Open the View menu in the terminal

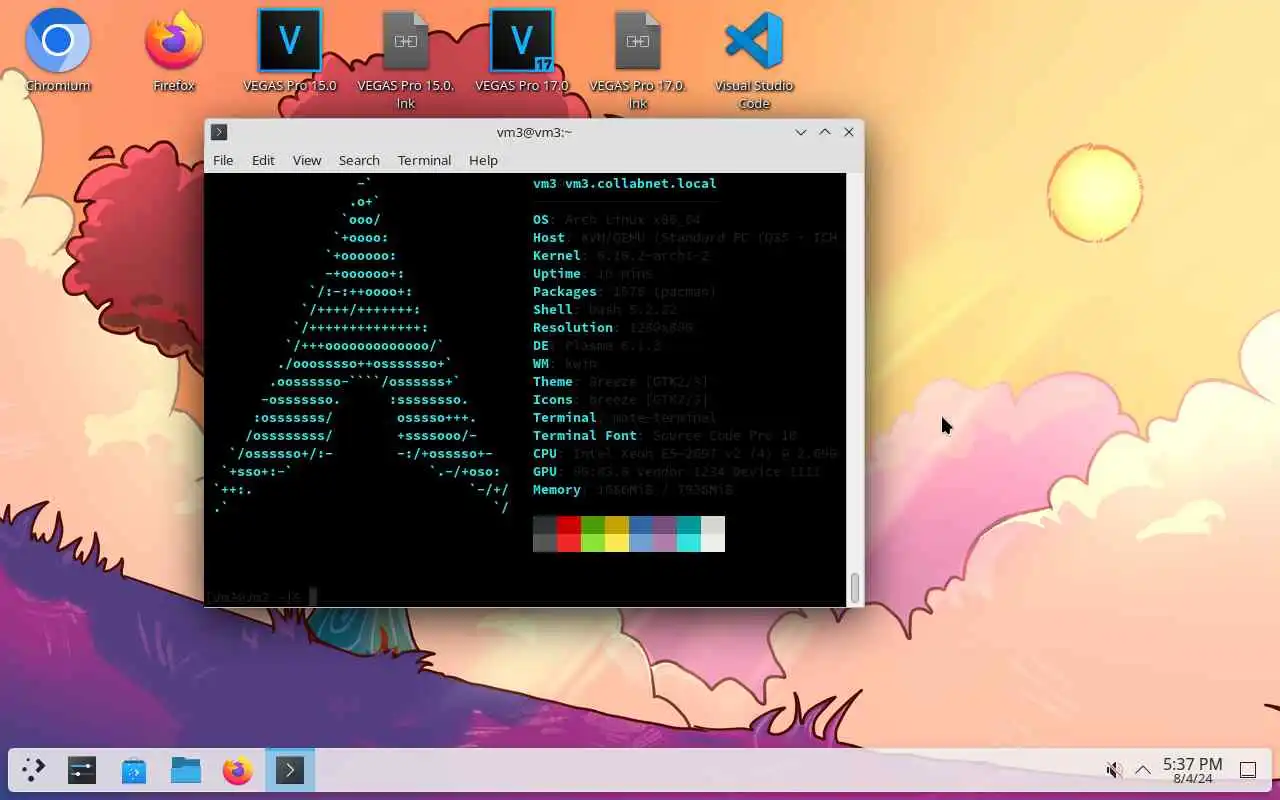(307, 160)
